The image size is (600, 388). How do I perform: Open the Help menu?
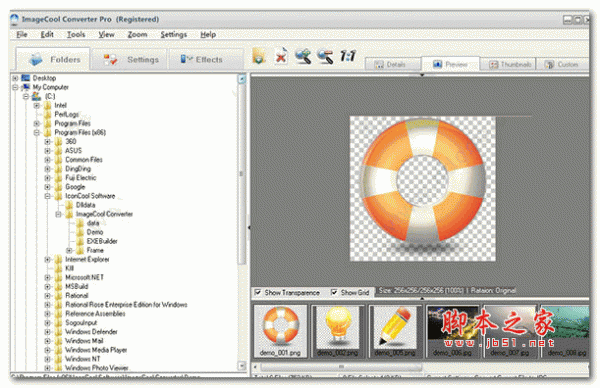click(x=208, y=34)
